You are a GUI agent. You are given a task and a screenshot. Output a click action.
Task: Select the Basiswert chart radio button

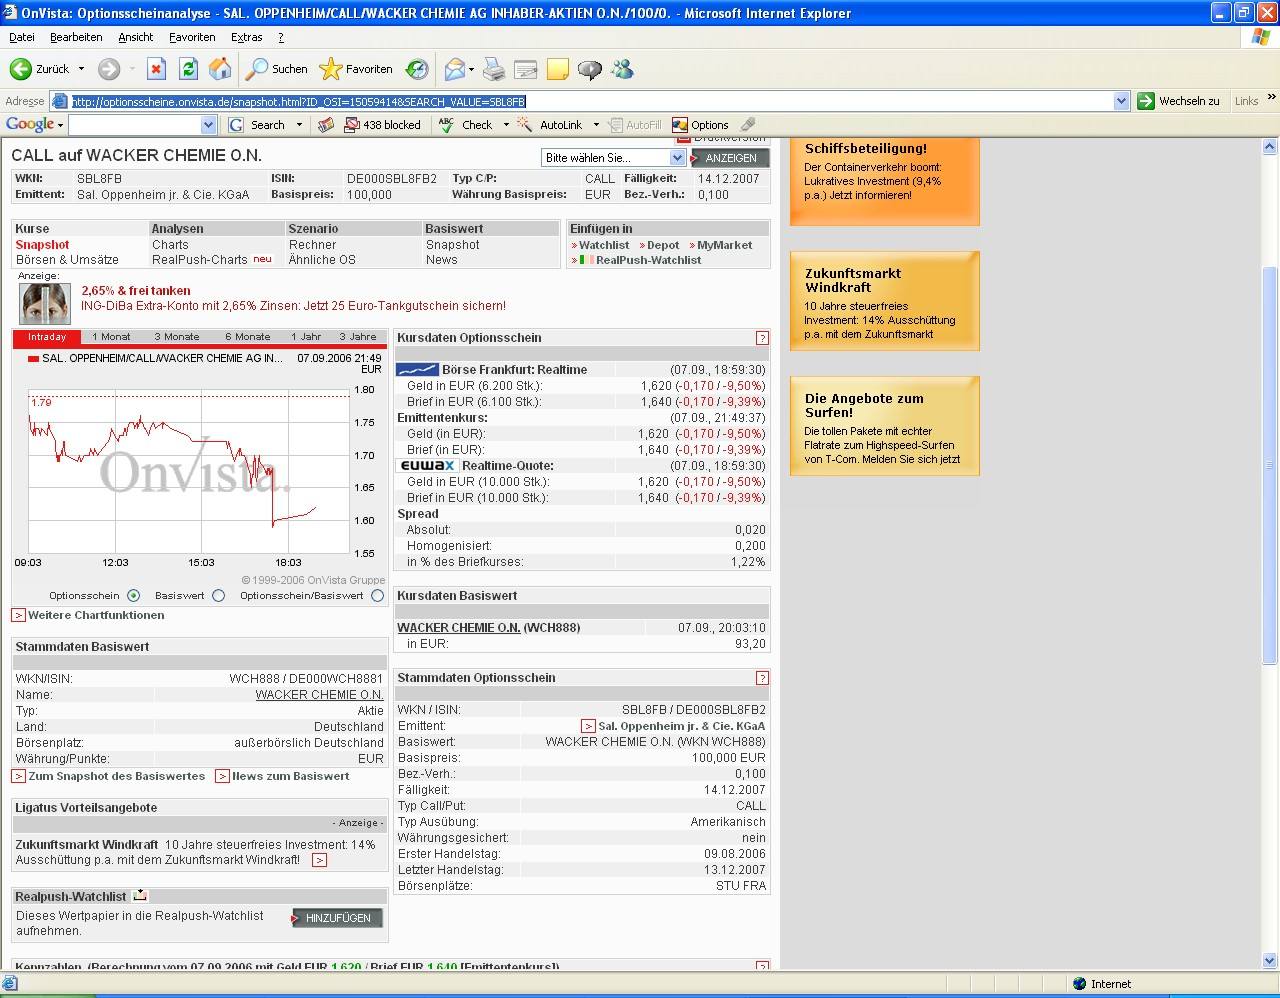coord(218,596)
